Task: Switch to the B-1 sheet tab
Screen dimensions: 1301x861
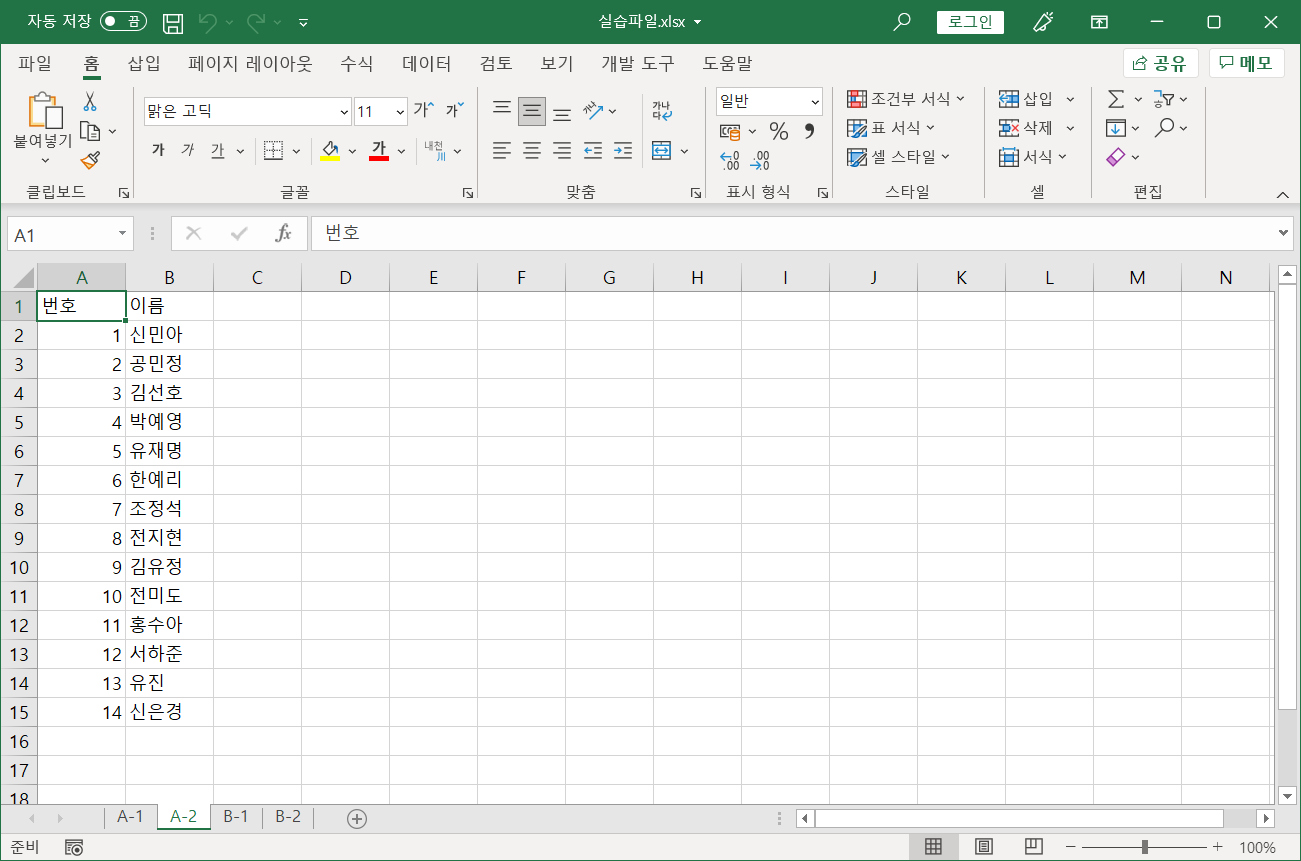Action: 236,817
